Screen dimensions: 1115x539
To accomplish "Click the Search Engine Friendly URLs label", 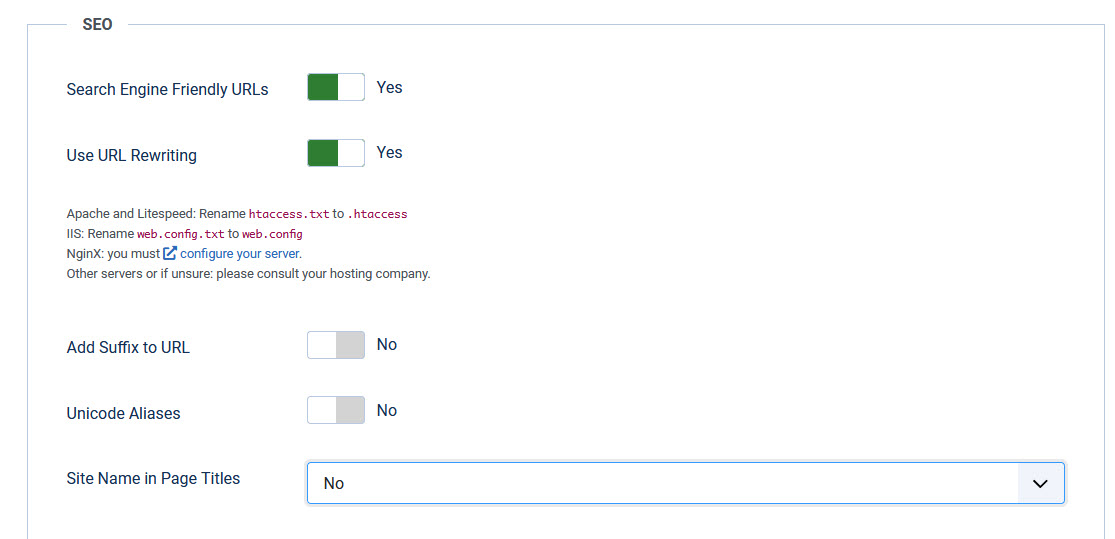I will pos(167,89).
